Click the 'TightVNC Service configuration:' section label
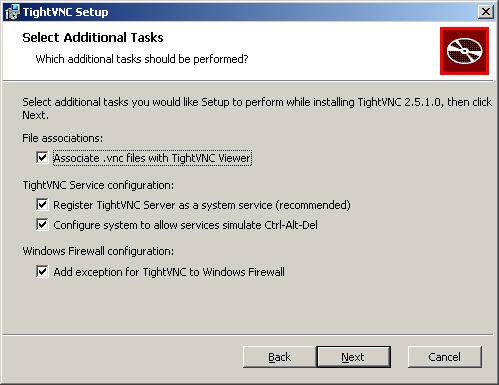 click(x=98, y=185)
